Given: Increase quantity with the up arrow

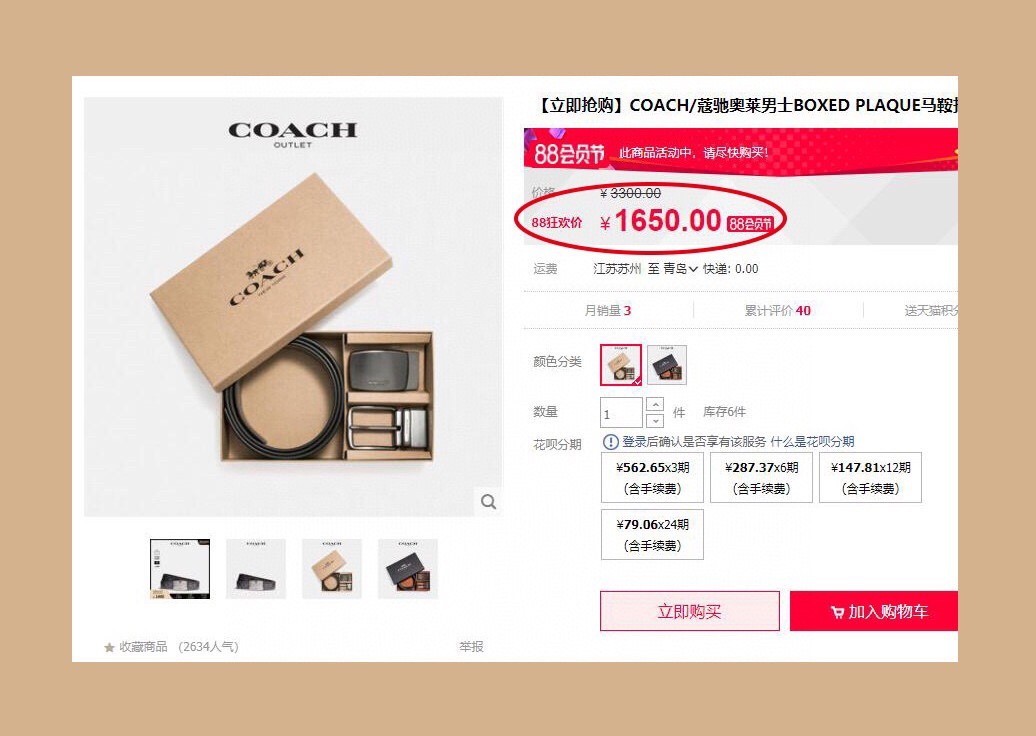Looking at the screenshot, I should [x=655, y=404].
